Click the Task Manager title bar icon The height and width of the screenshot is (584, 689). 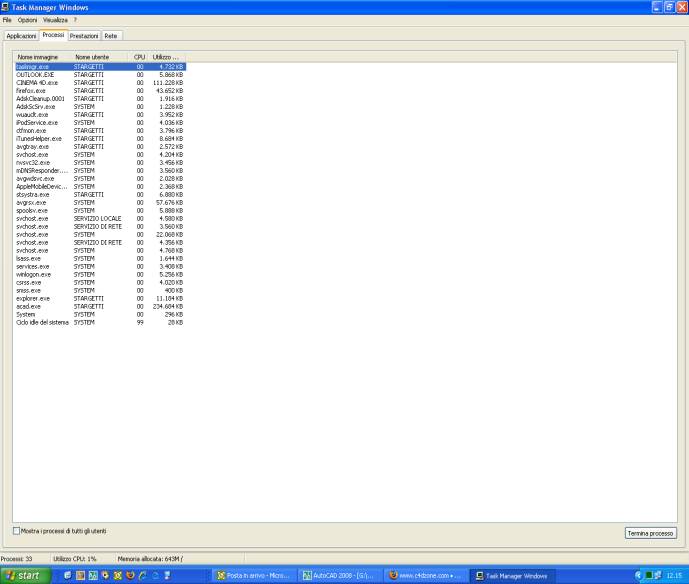pos(5,7)
